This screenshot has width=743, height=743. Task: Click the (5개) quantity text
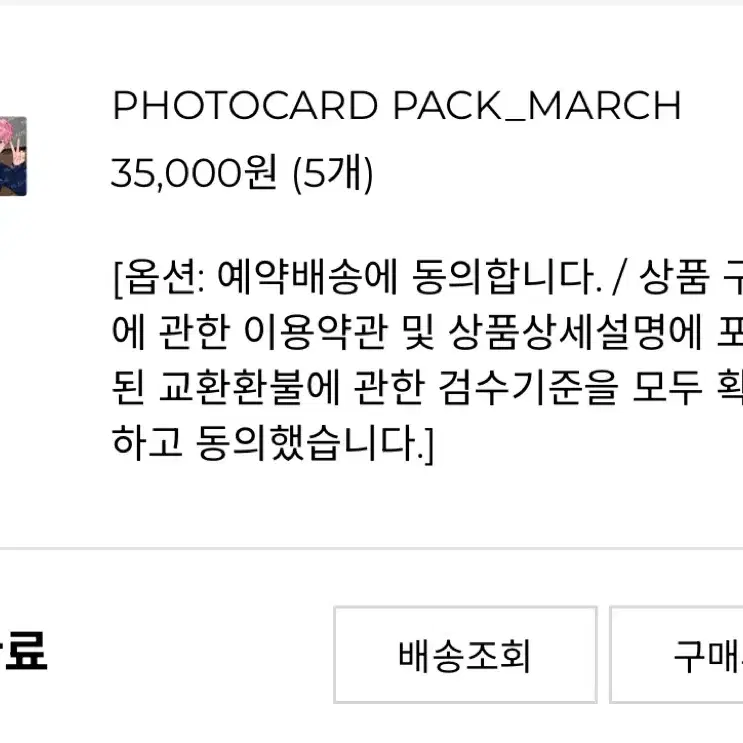coord(333,174)
